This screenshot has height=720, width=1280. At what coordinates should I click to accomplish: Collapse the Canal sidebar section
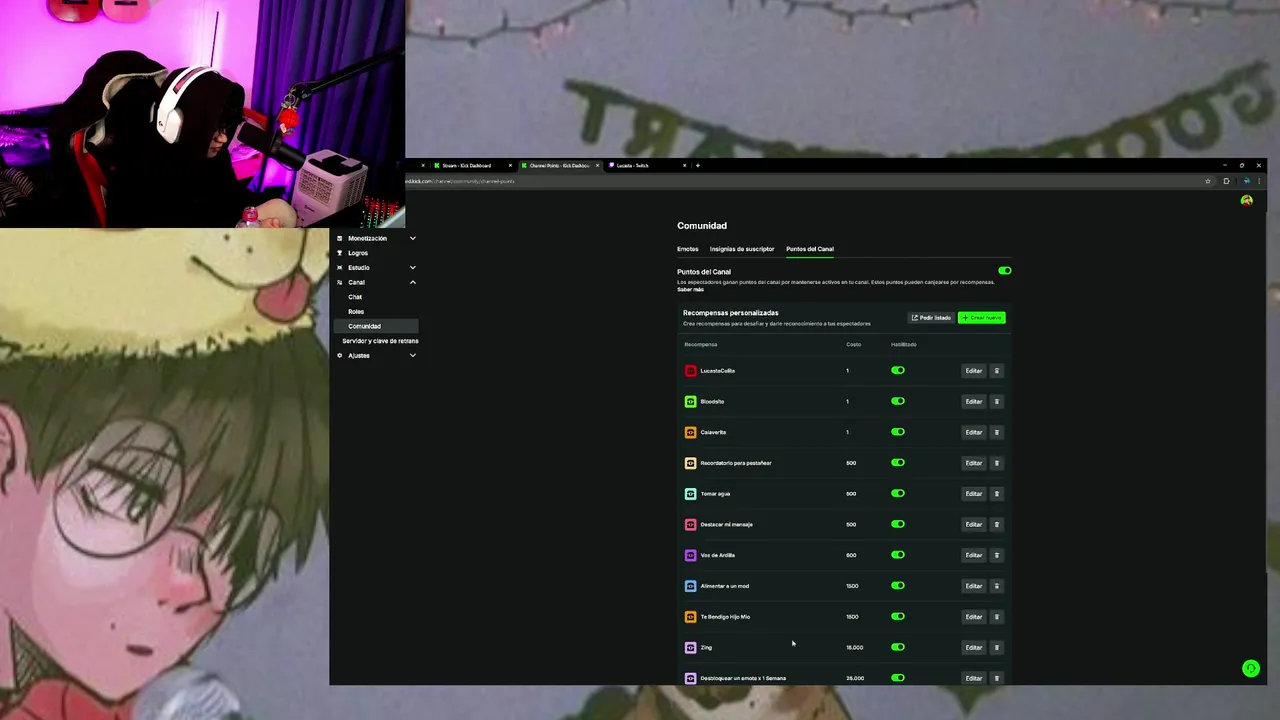(x=376, y=282)
